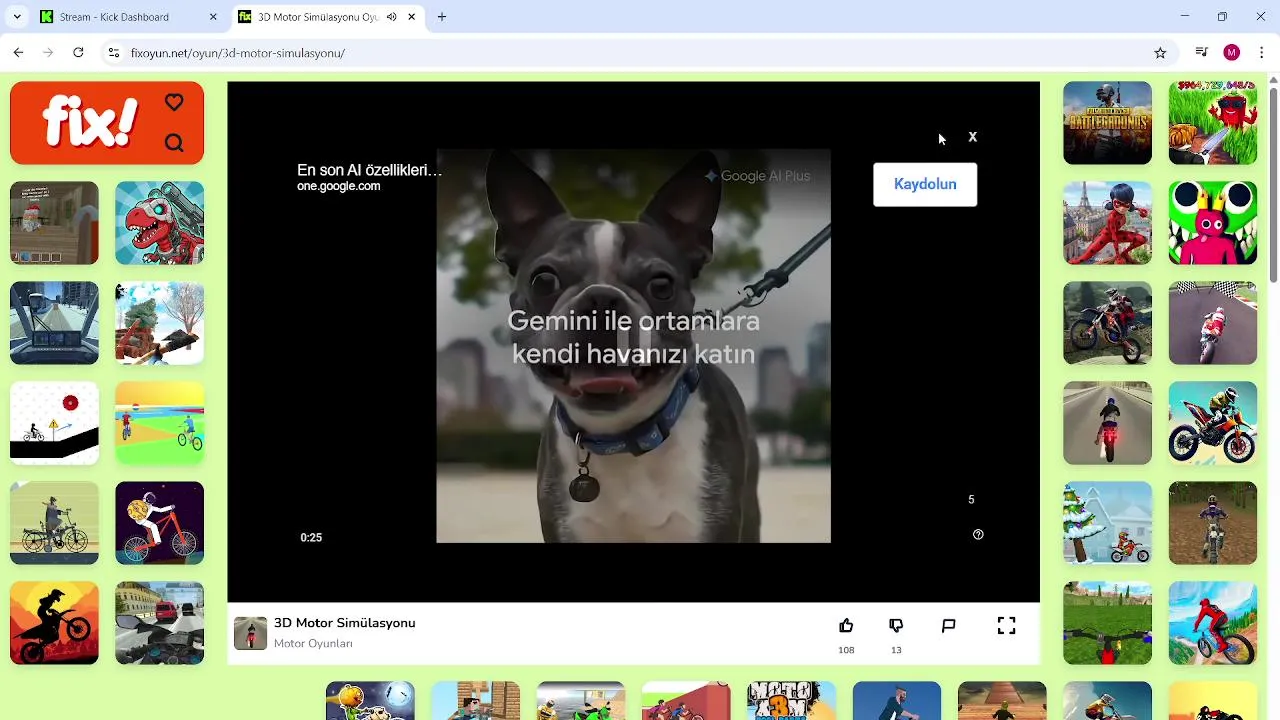
Task: Open the green big-eyed monster game thumbnail
Action: (x=1213, y=223)
